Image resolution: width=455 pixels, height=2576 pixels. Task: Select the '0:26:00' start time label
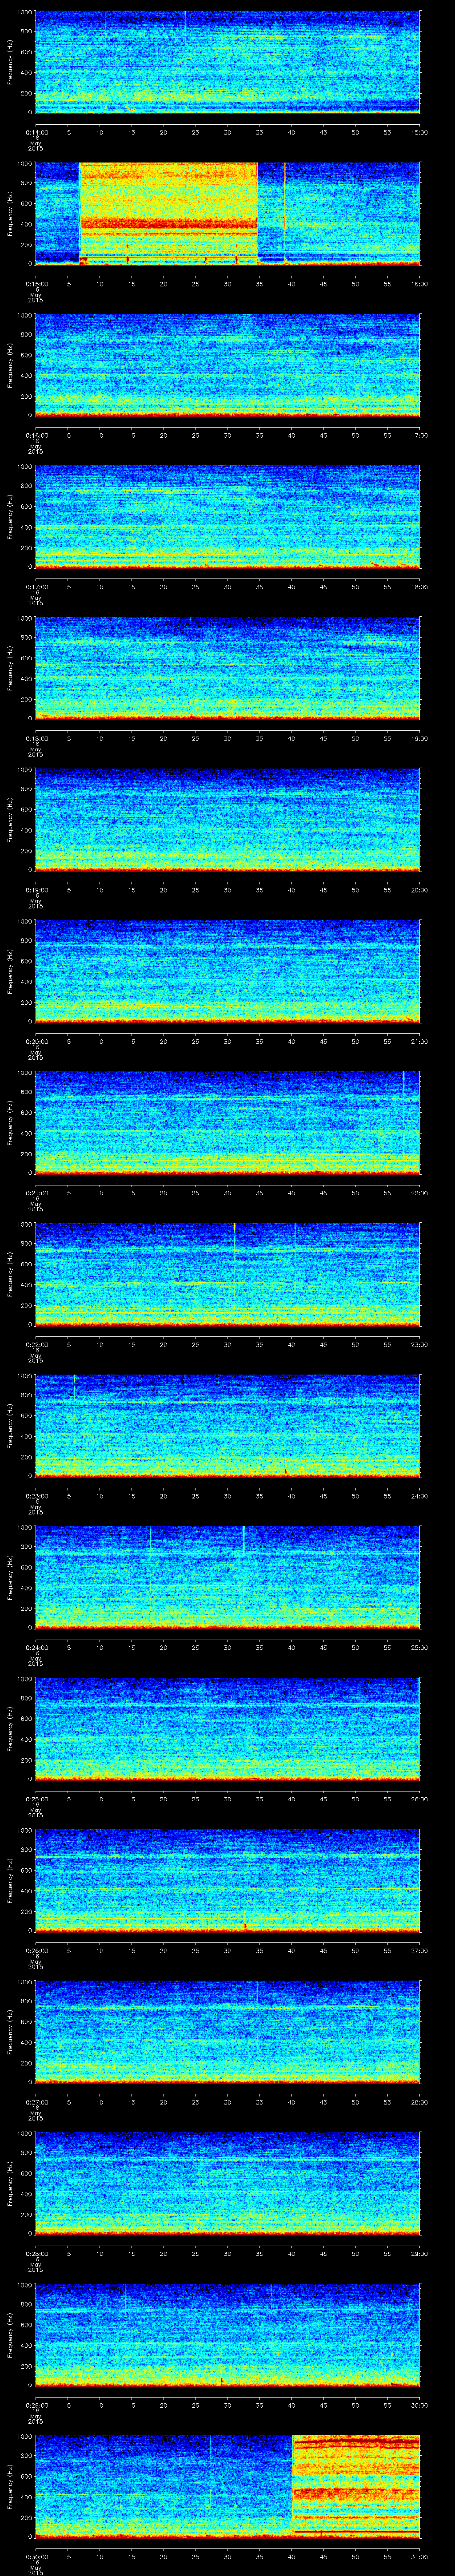coord(37,1950)
